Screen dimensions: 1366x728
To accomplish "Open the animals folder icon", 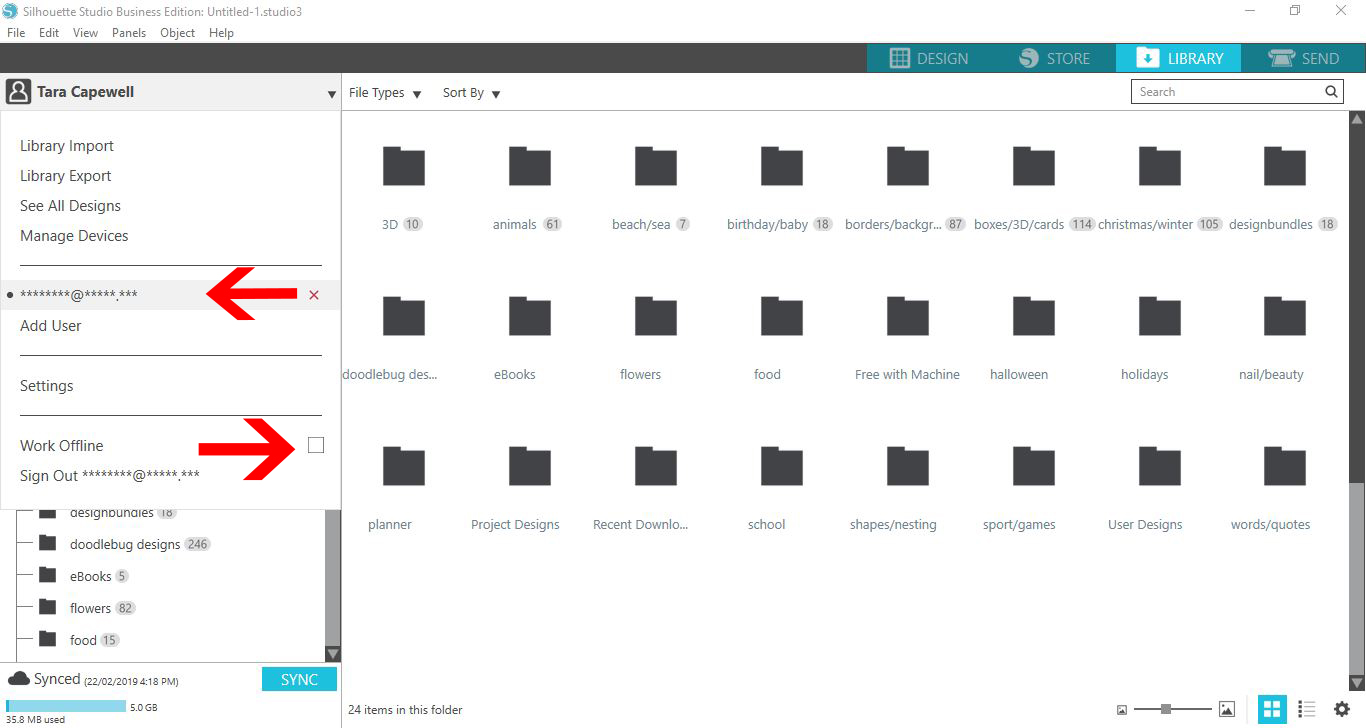I will tap(530, 166).
